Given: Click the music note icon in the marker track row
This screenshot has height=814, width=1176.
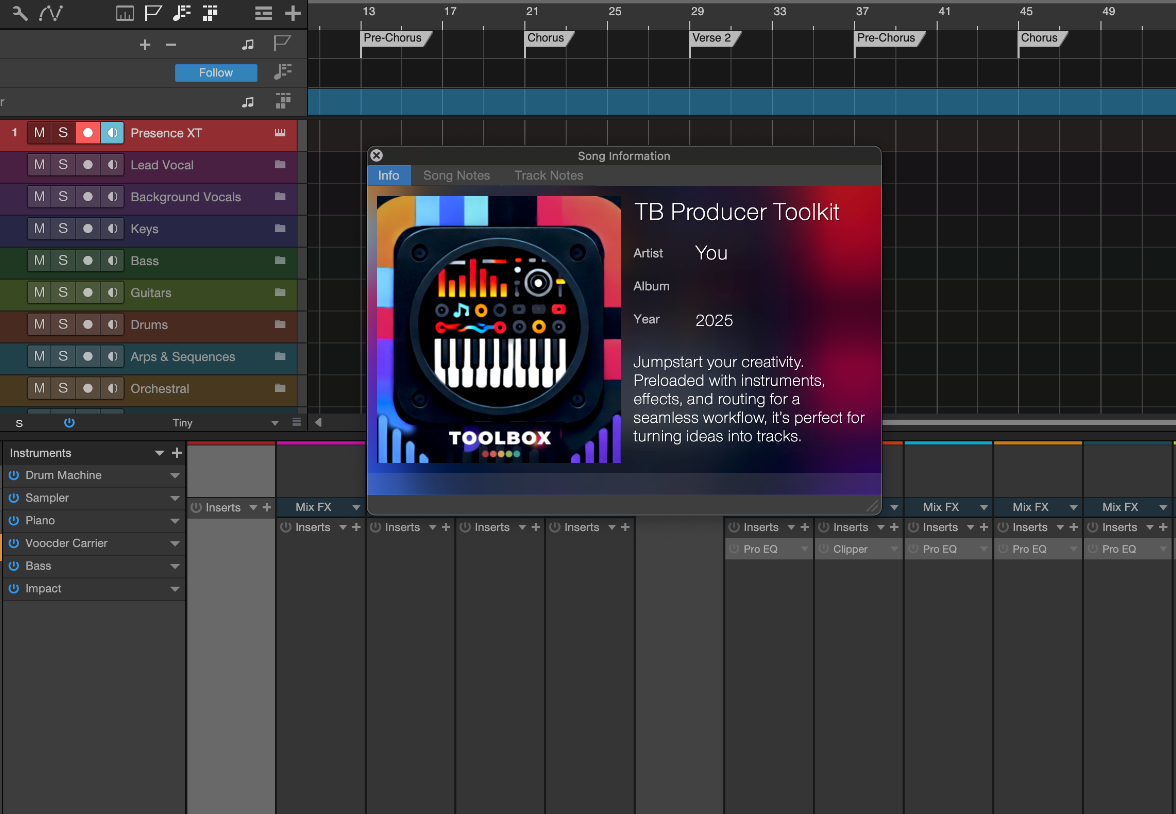Looking at the screenshot, I should point(248,45).
